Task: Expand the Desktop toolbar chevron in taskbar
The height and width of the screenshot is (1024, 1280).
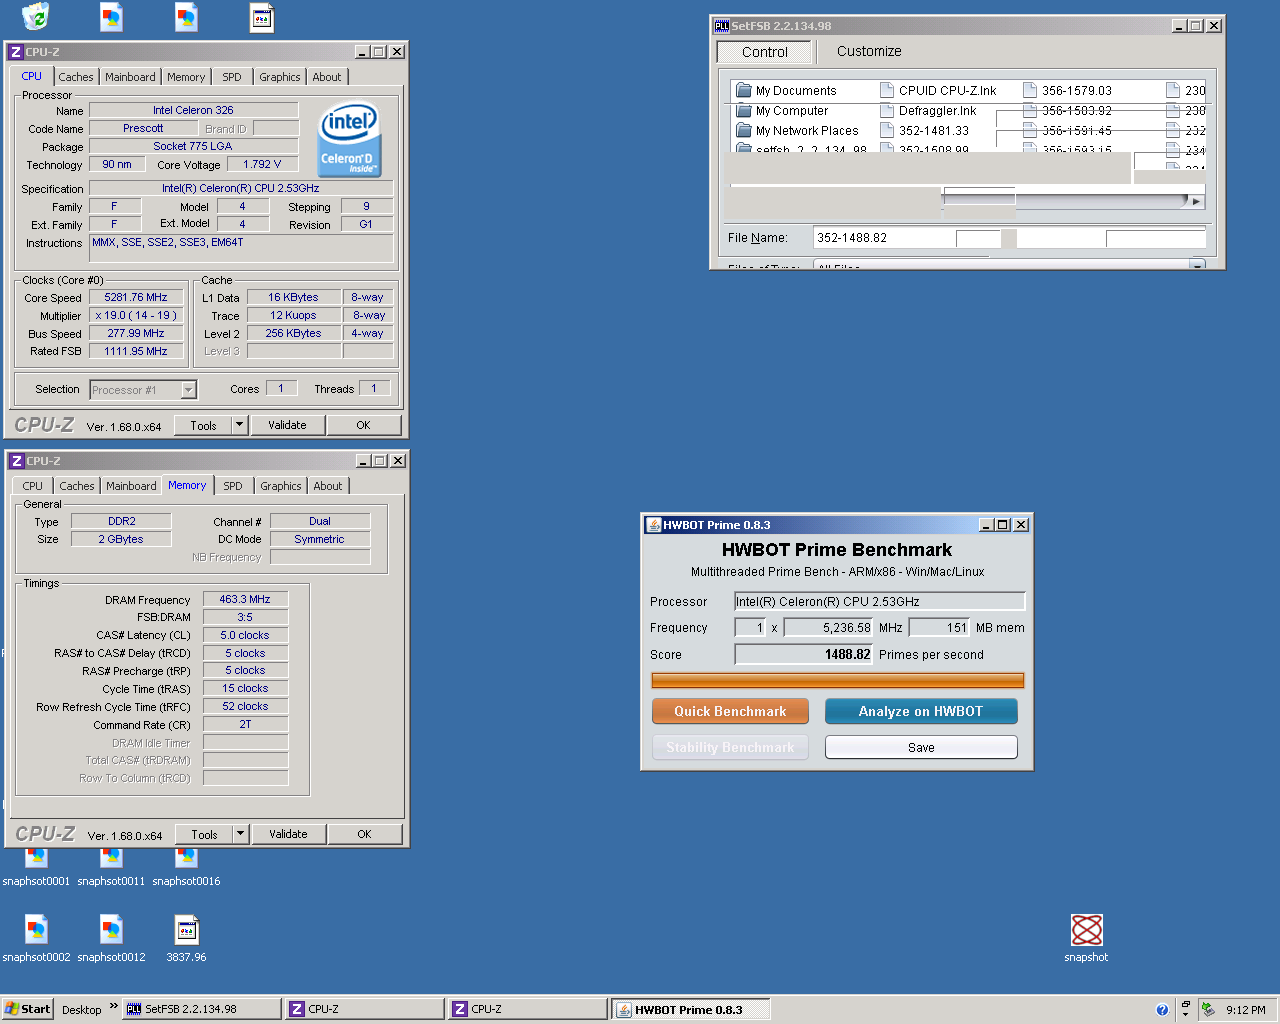Action: click(113, 1006)
